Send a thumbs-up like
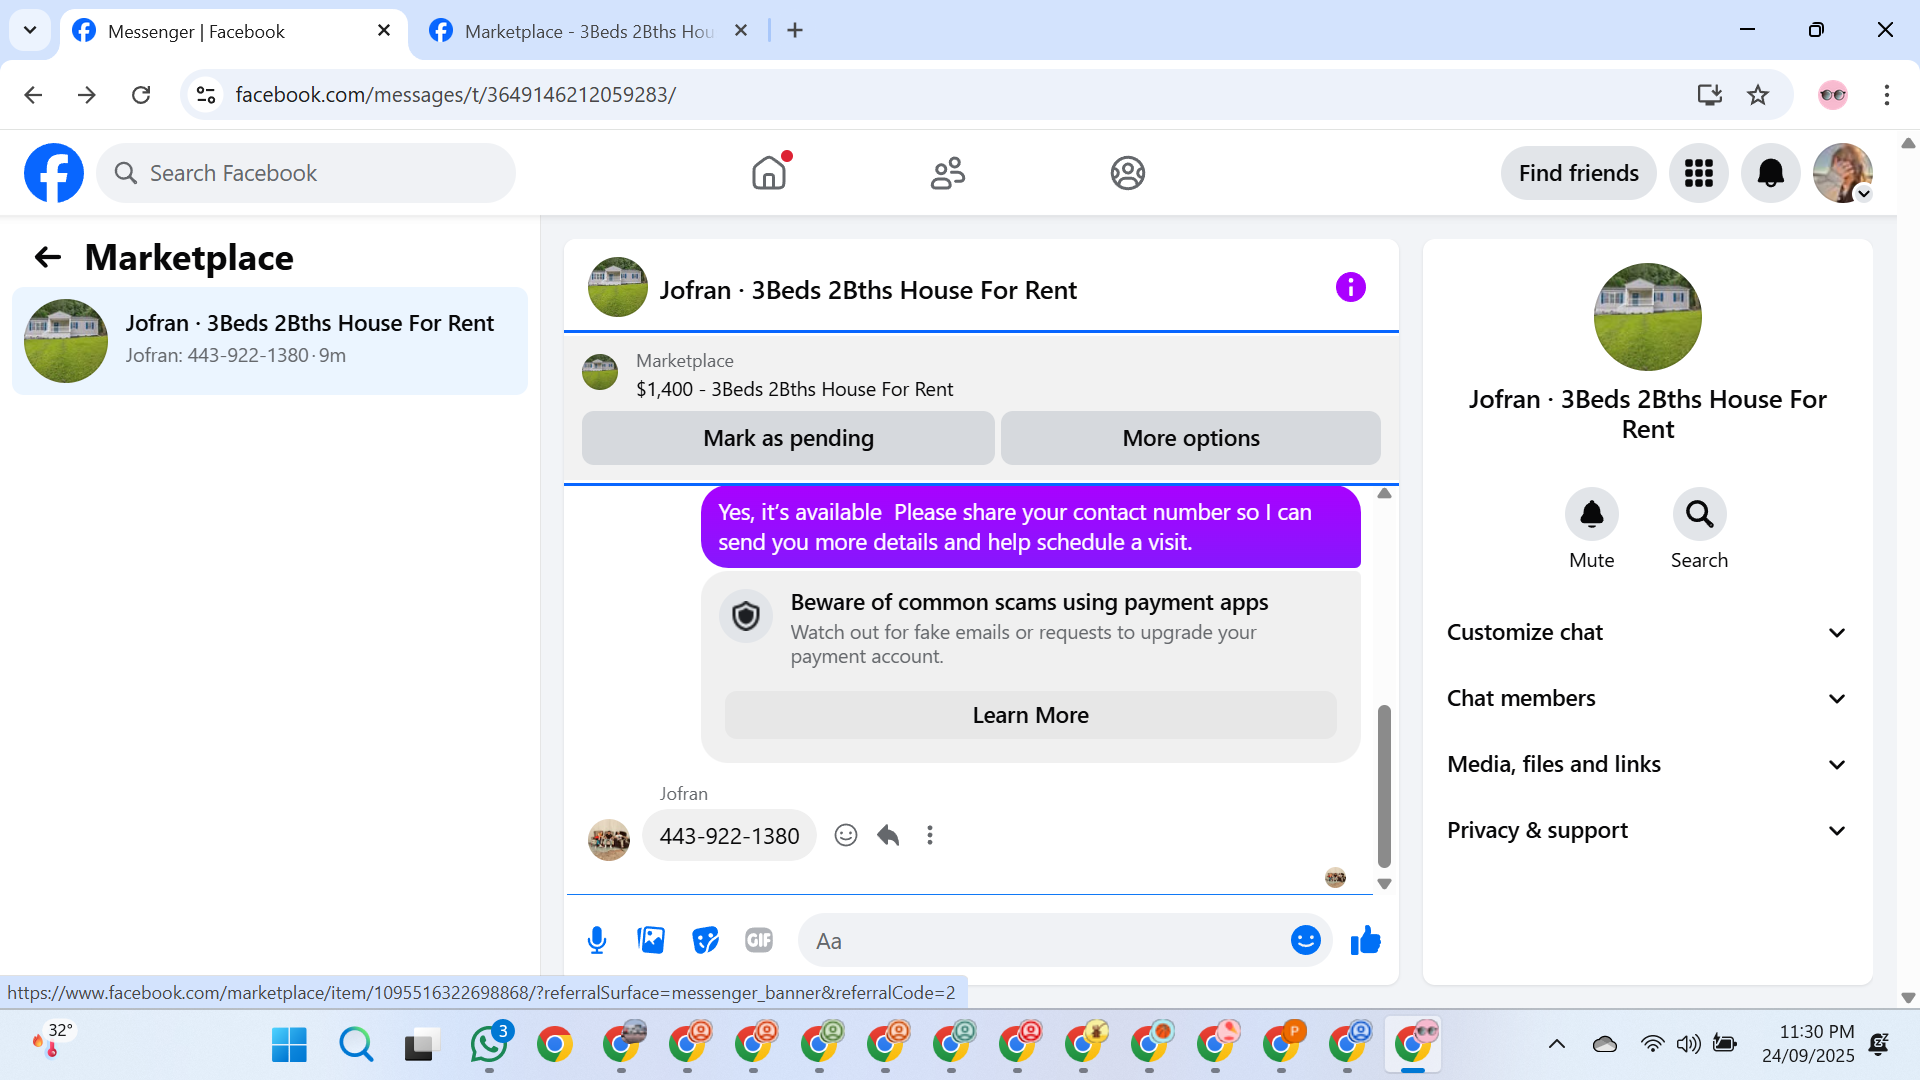 (1365, 941)
